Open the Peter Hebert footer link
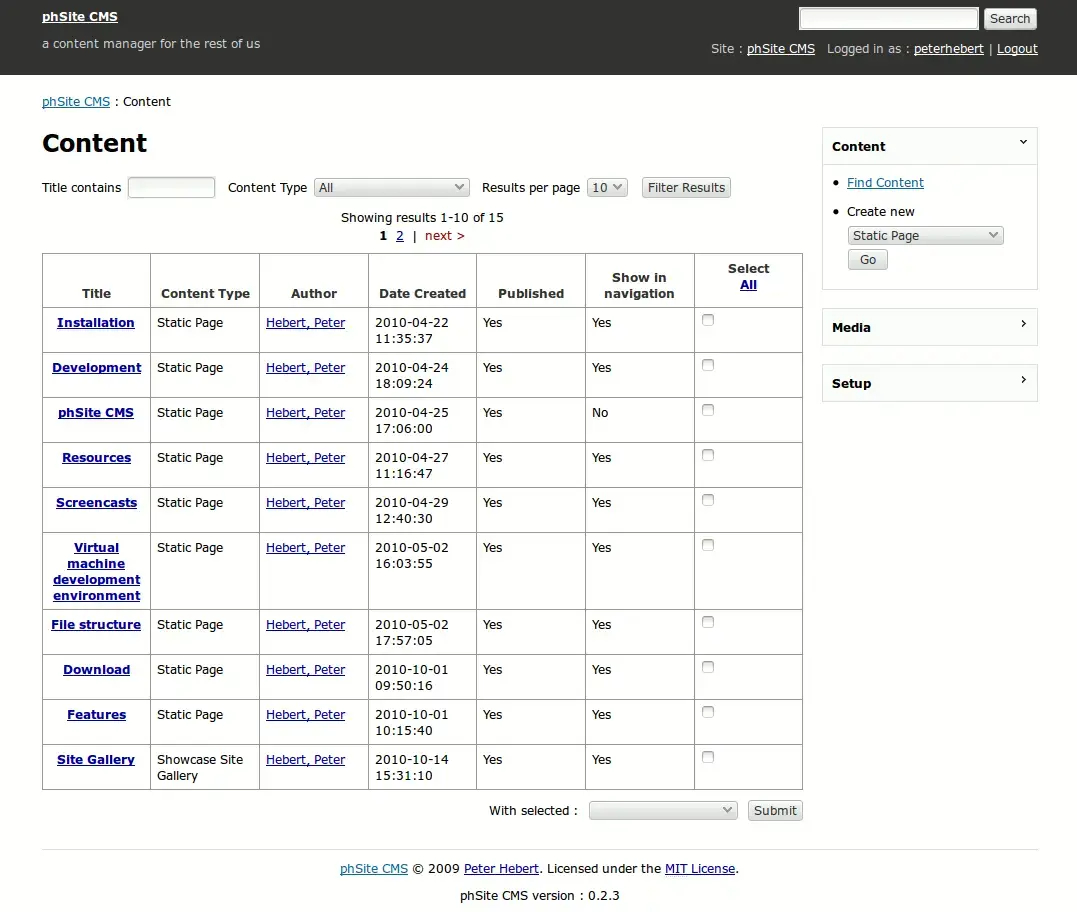Image resolution: width=1077 pixels, height=912 pixels. 501,869
